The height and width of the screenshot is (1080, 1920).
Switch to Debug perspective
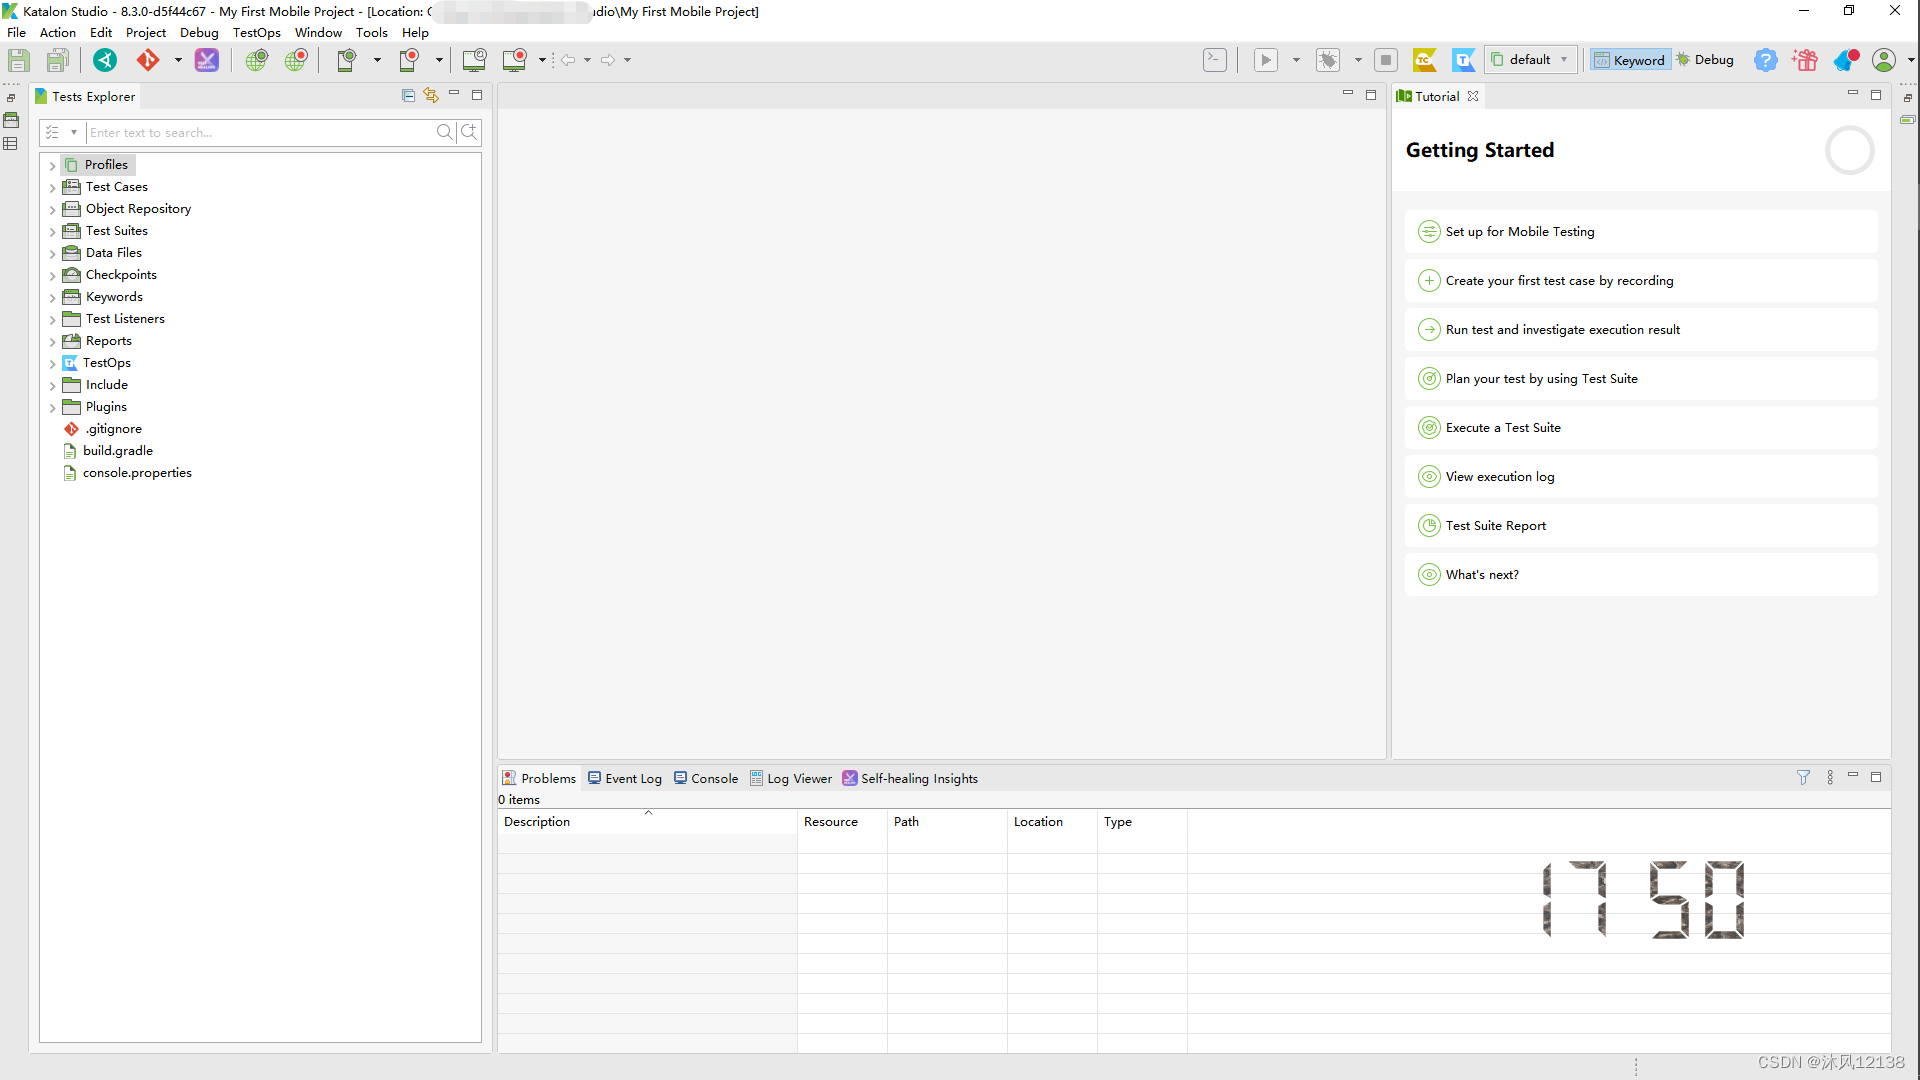[x=1705, y=60]
